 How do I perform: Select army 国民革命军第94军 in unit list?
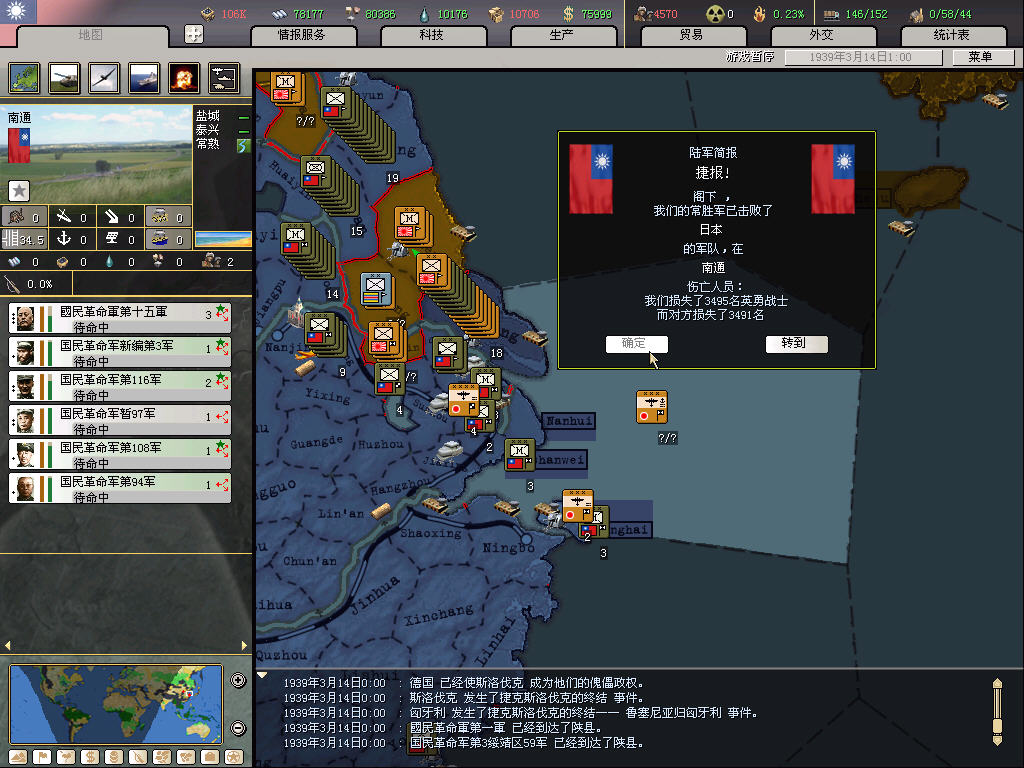point(120,488)
